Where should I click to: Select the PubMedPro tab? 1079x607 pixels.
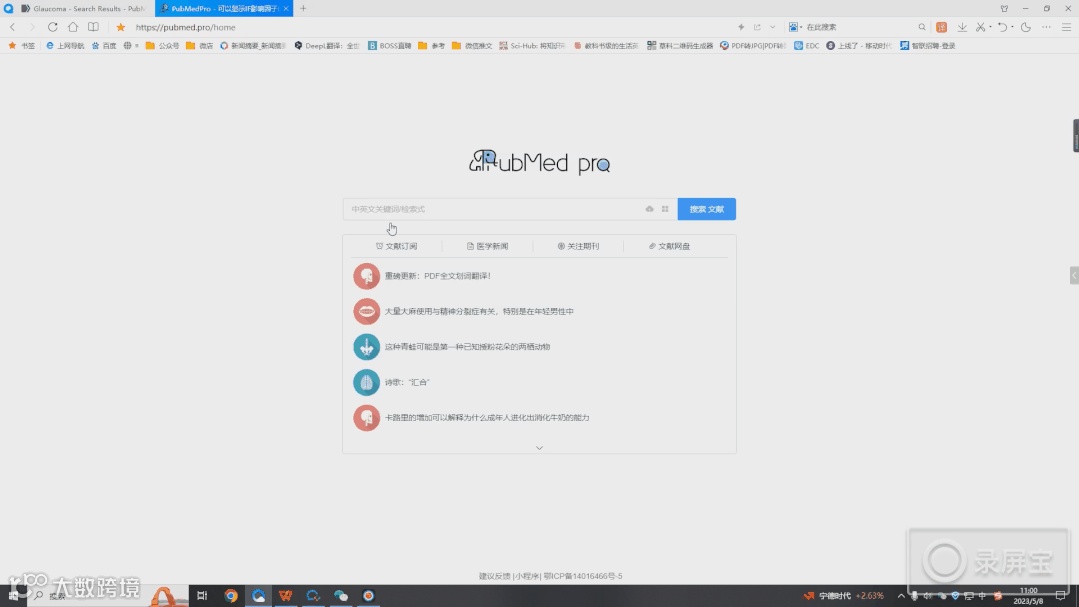[x=224, y=8]
